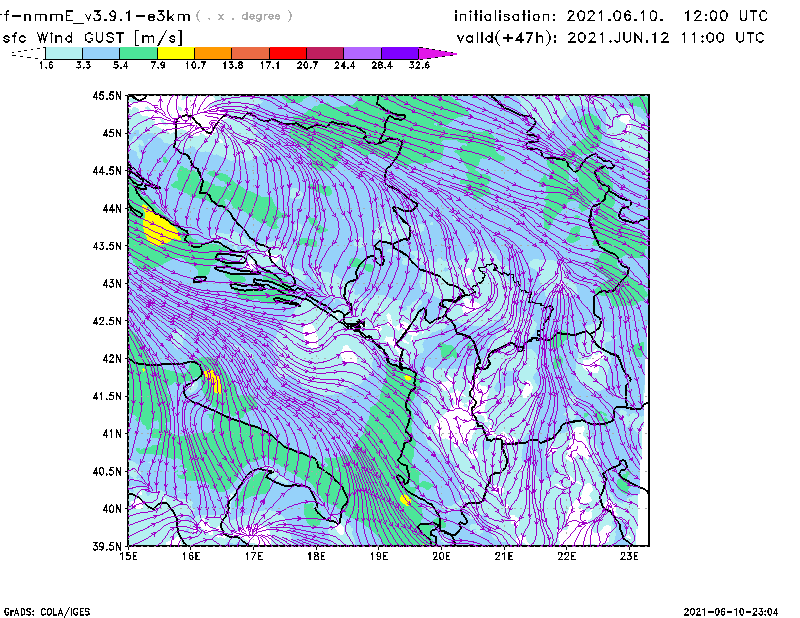Click the 40N latitude label
The width and height of the screenshot is (800, 618).
112,509
